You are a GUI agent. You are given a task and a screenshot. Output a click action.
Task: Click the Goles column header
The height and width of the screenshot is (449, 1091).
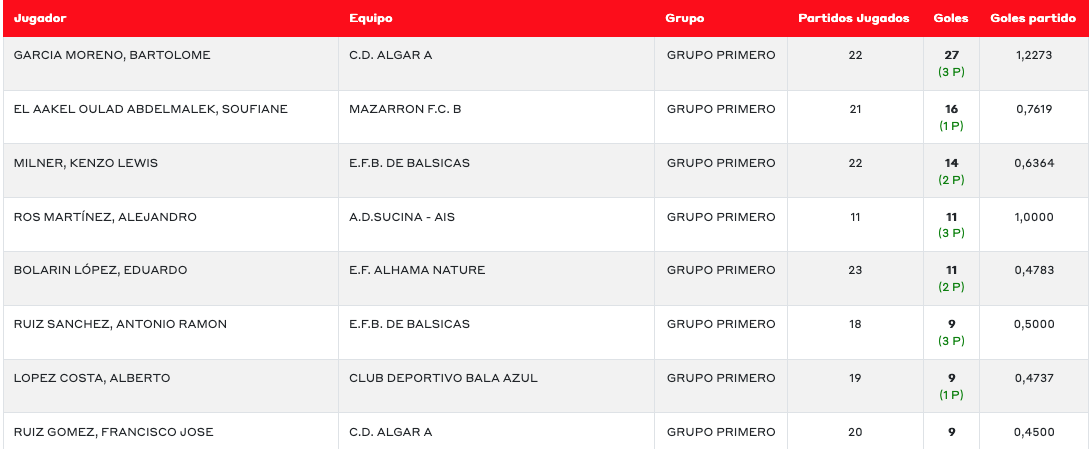tap(950, 18)
